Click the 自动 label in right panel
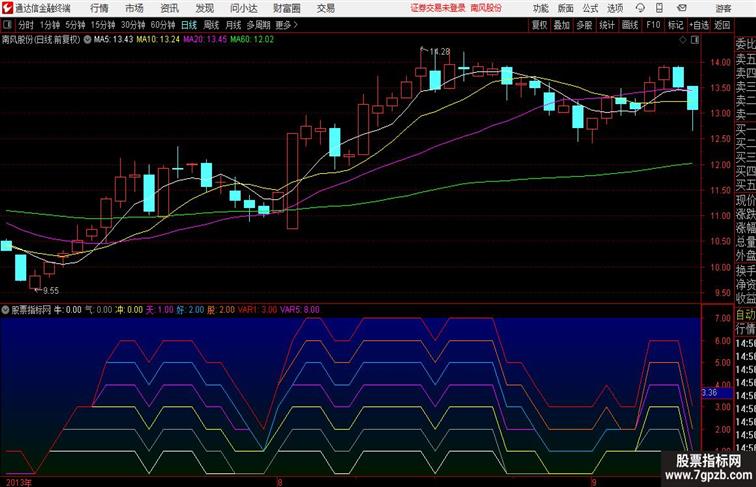756x487 pixels. 745,315
